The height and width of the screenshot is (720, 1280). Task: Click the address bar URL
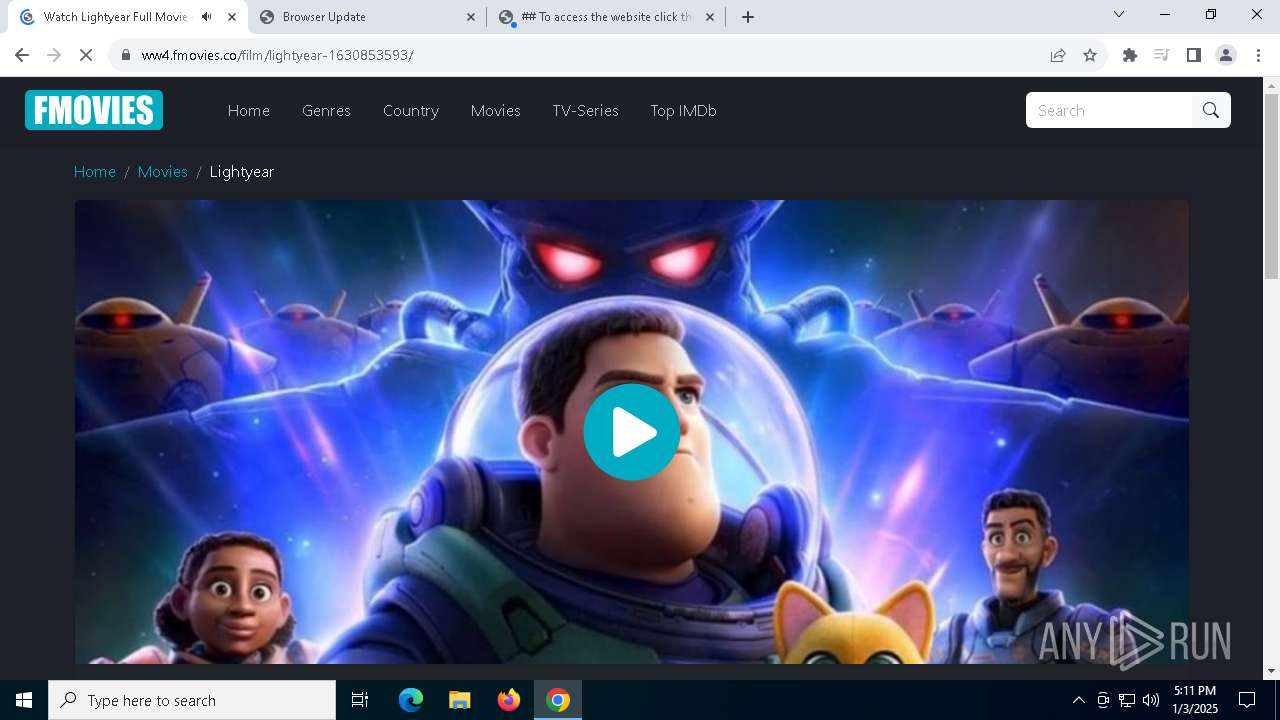pyautogui.click(x=278, y=55)
